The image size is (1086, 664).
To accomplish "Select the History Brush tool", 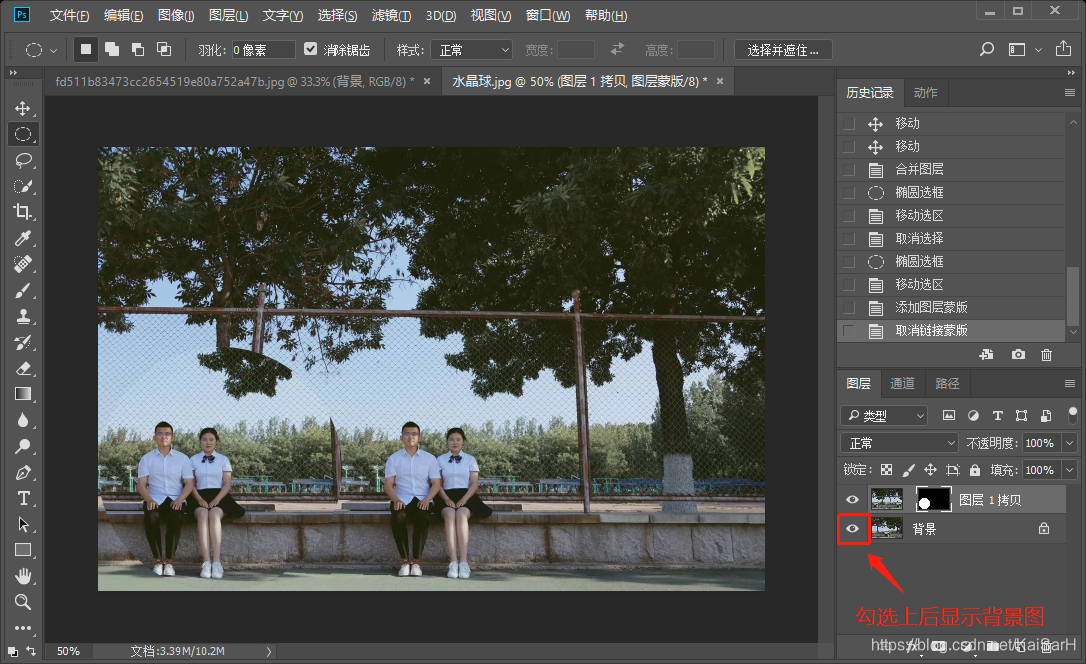I will 23,342.
